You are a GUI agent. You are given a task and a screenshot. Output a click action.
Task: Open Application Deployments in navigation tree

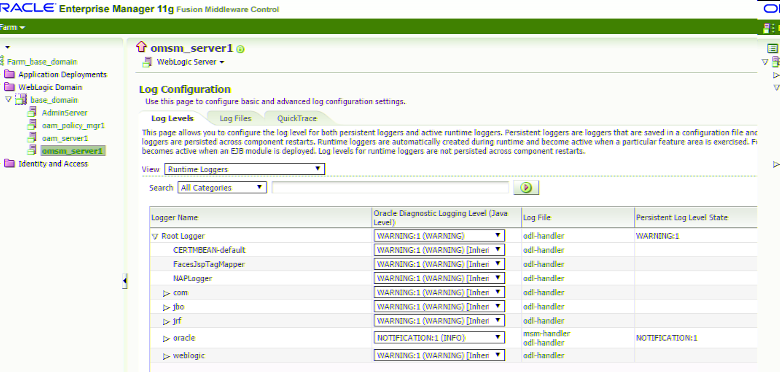click(62, 75)
